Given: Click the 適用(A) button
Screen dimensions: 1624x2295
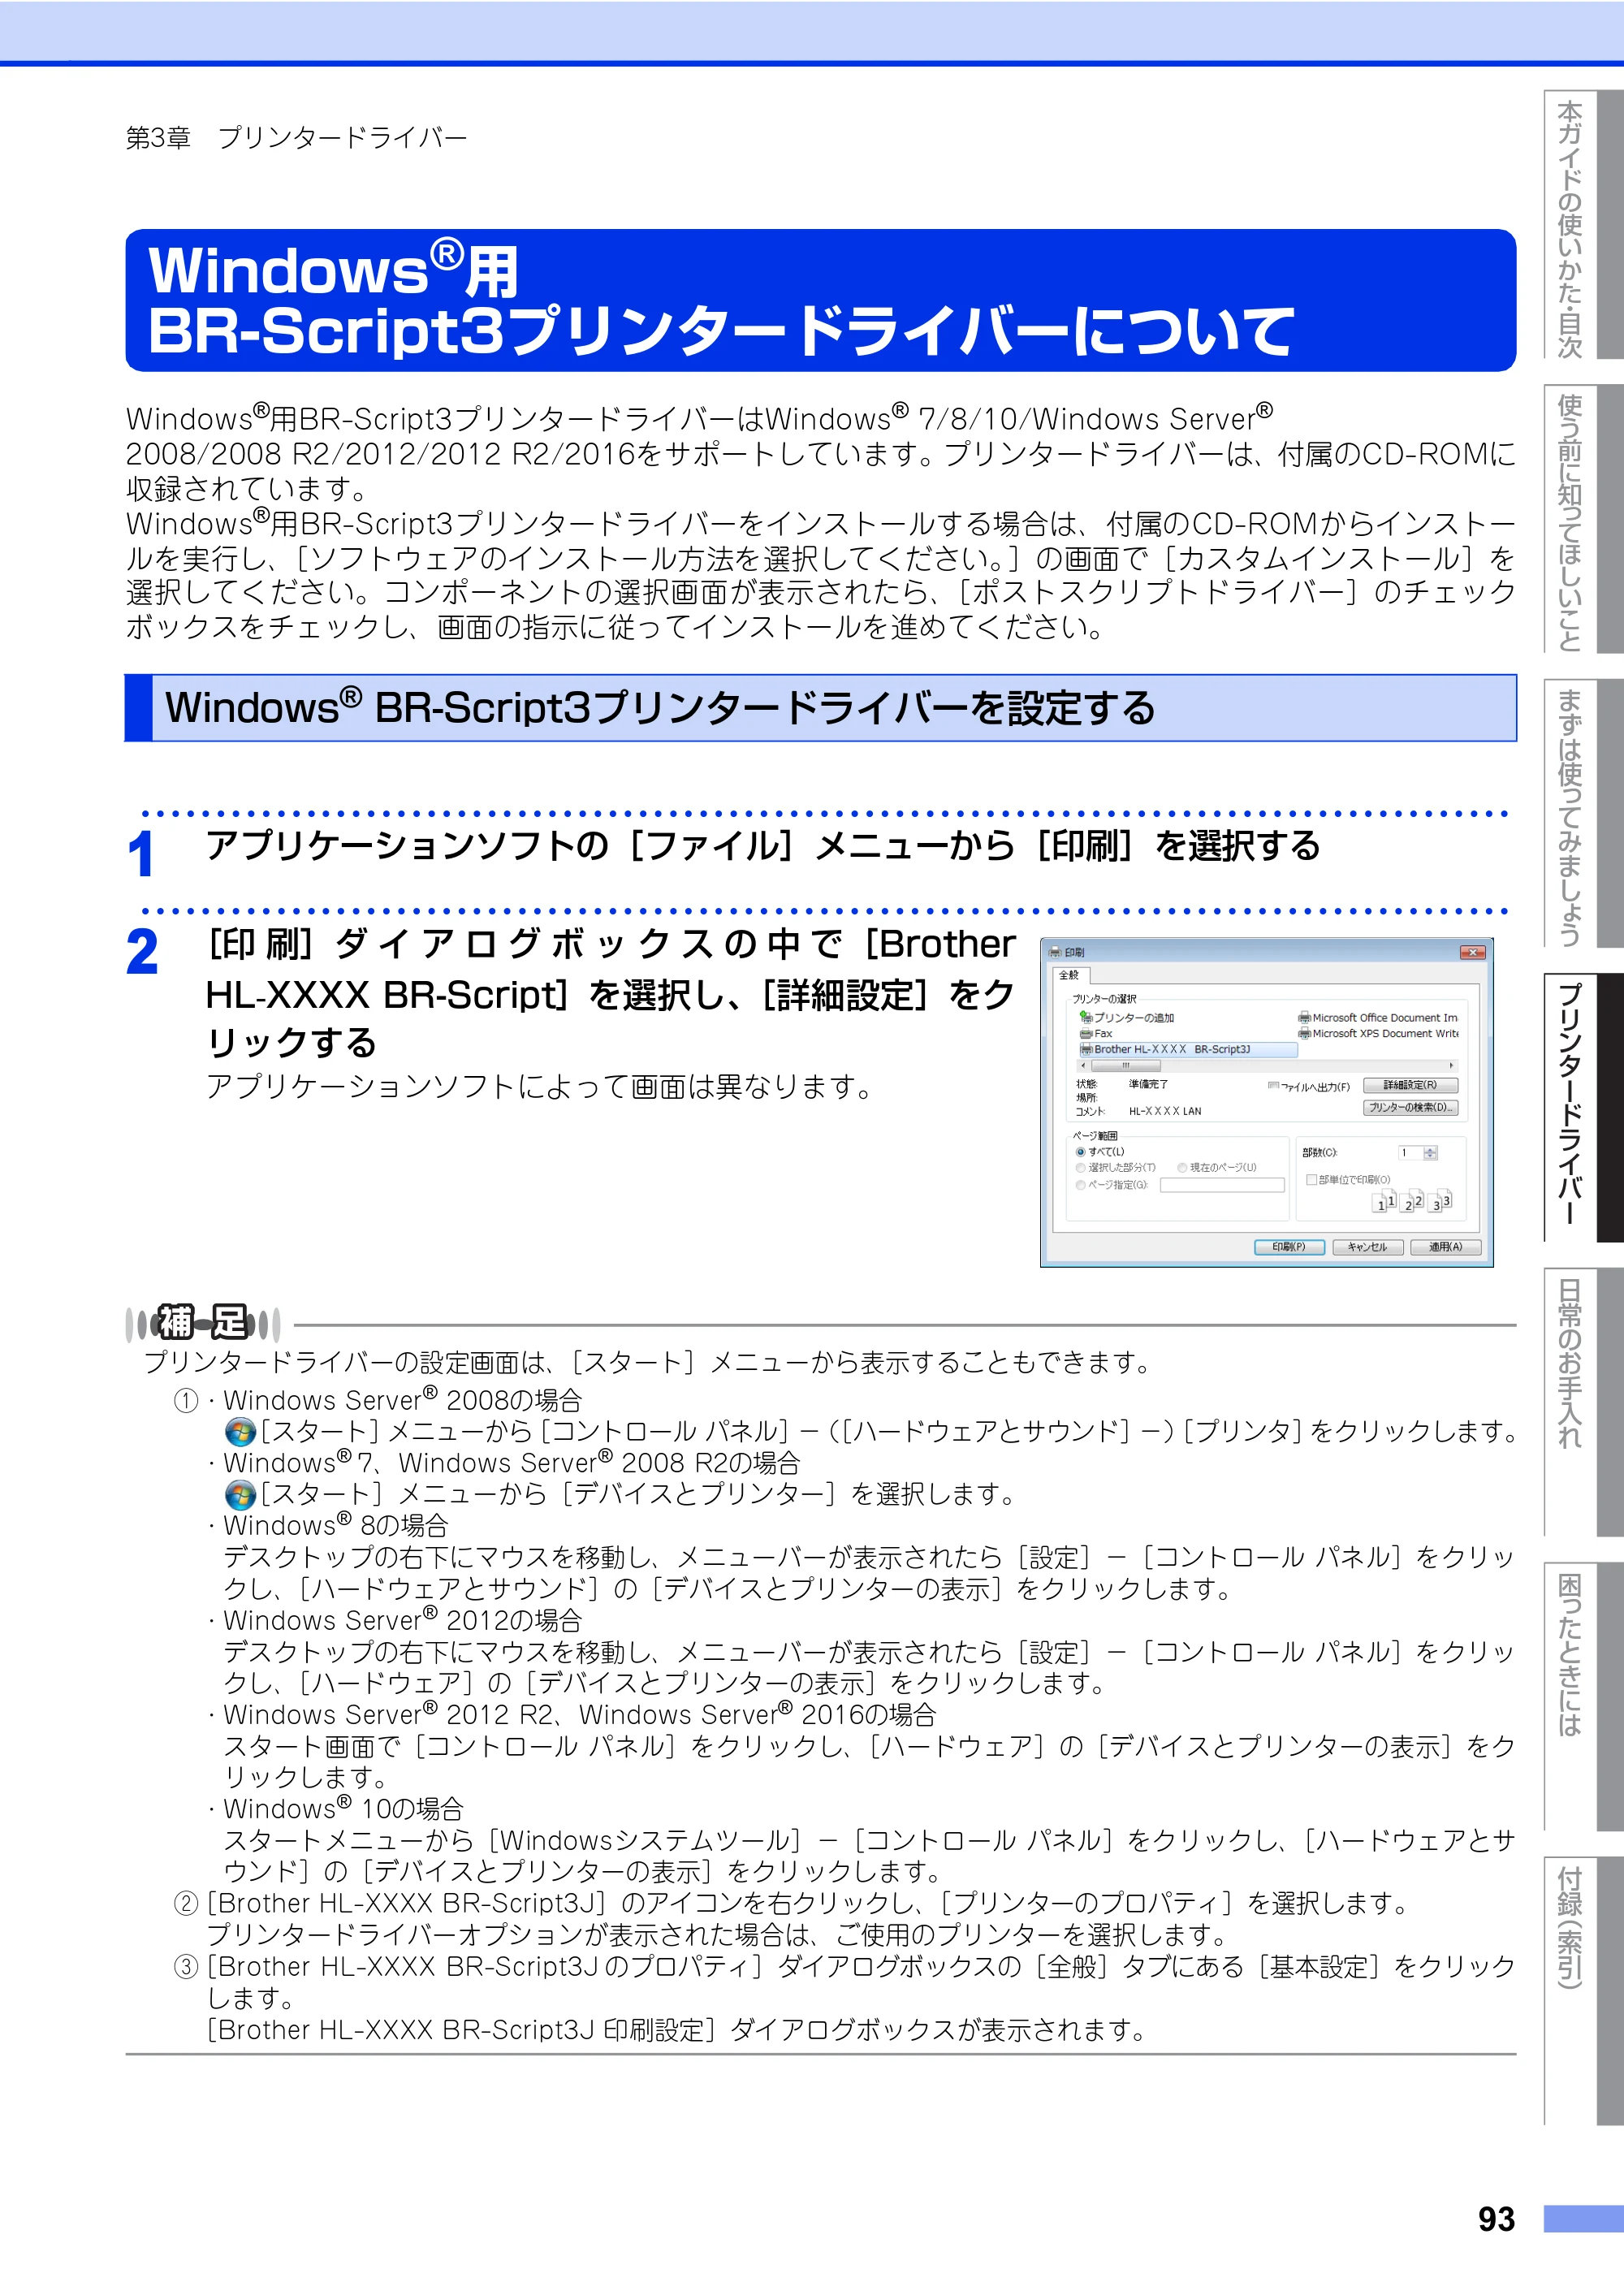Looking at the screenshot, I should tap(1445, 1247).
